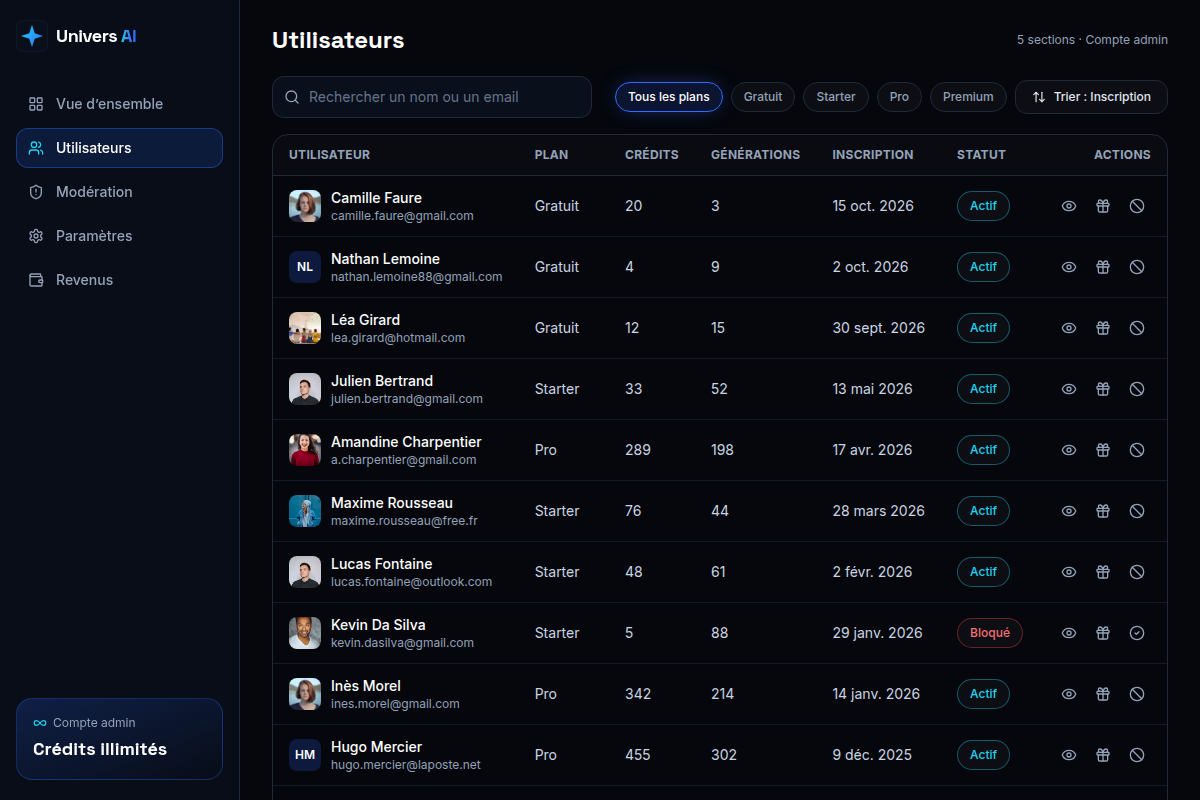Open the eye icon for Nathan Lemoine
This screenshot has height=800, width=1200.
(x=1069, y=267)
